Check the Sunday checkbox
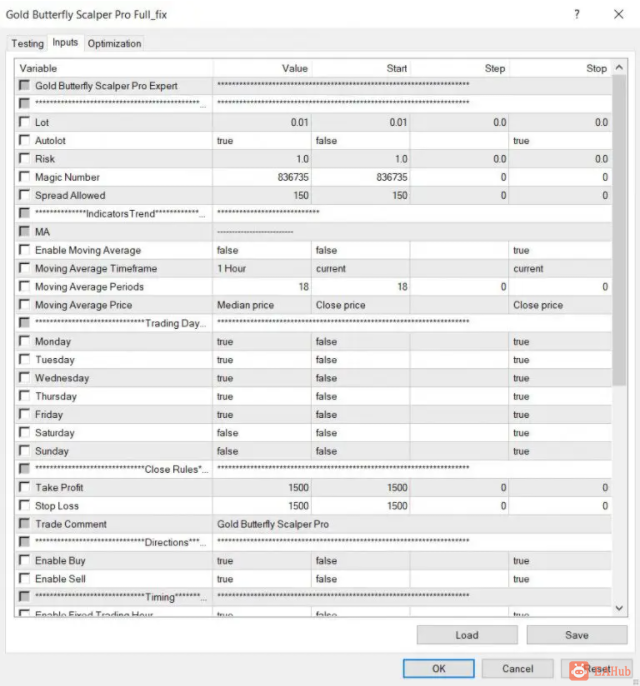Screen dimensions: 640x686 click(x=24, y=450)
